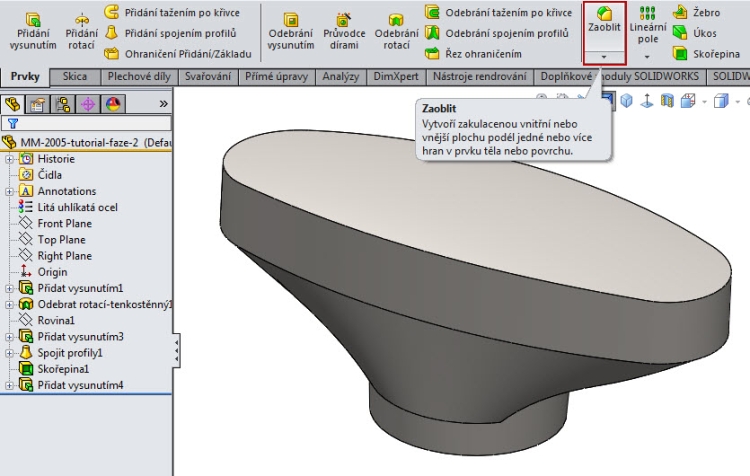Expand the Historie tree node
This screenshot has height=476, width=750.
[x=9, y=159]
